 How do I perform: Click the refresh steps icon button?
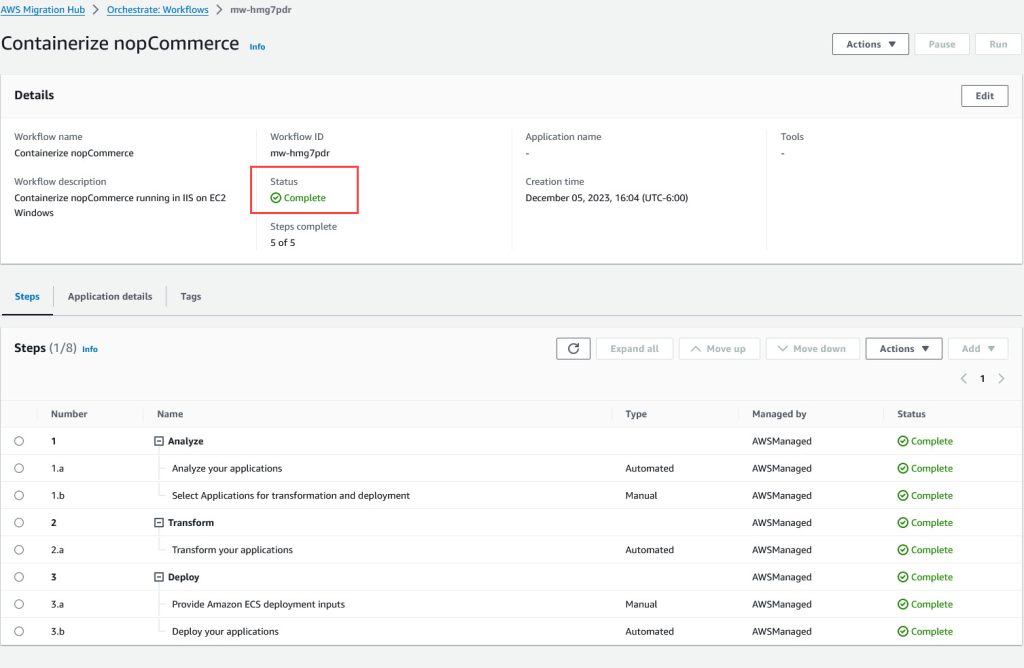point(573,349)
